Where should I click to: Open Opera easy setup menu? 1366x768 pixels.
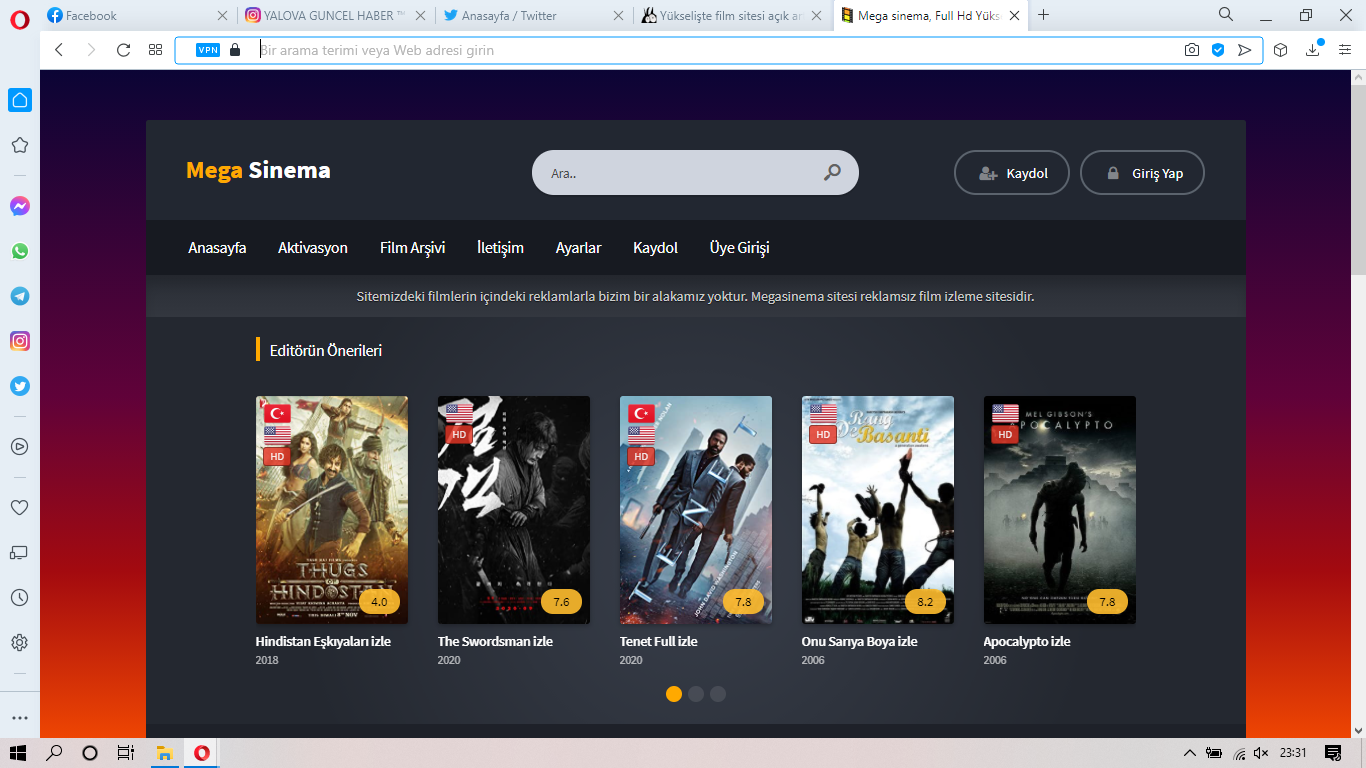click(x=1345, y=50)
